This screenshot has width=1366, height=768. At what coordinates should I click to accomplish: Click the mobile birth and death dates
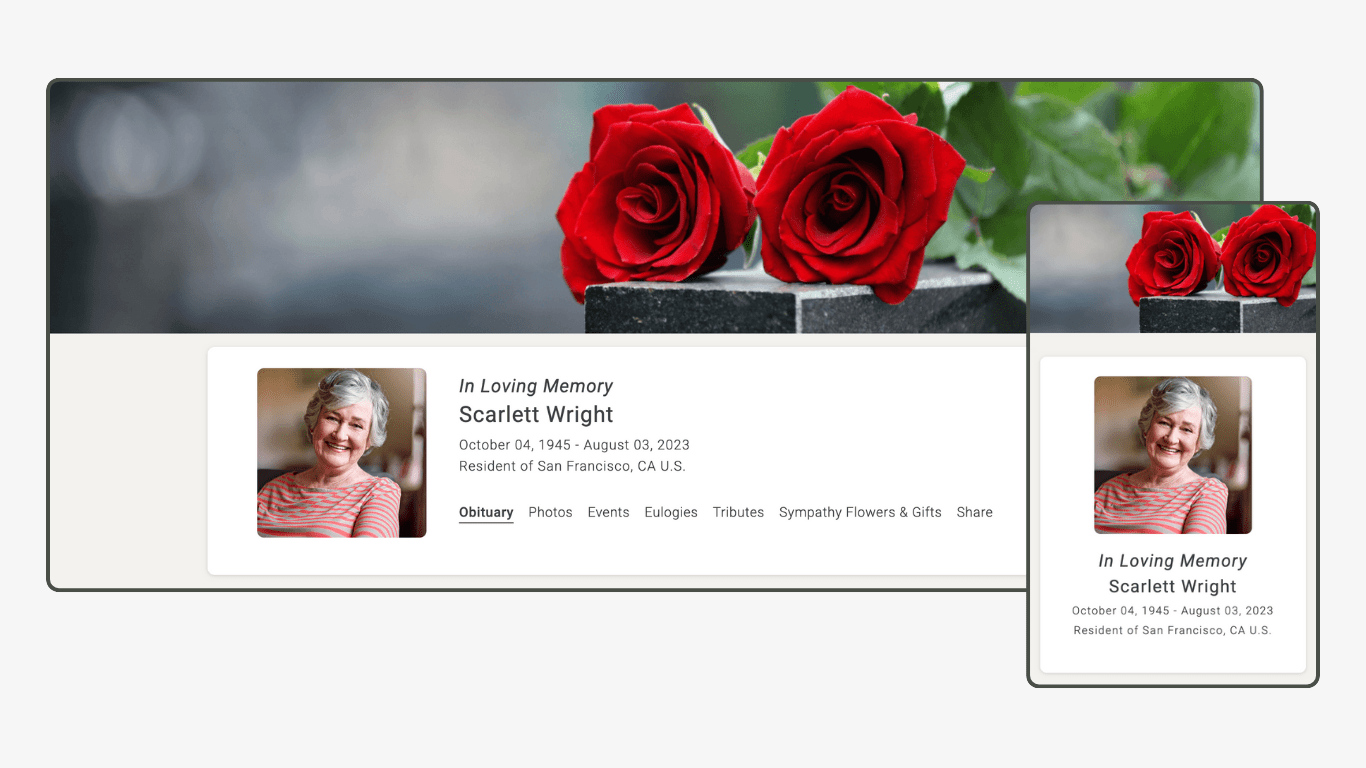pos(1172,610)
